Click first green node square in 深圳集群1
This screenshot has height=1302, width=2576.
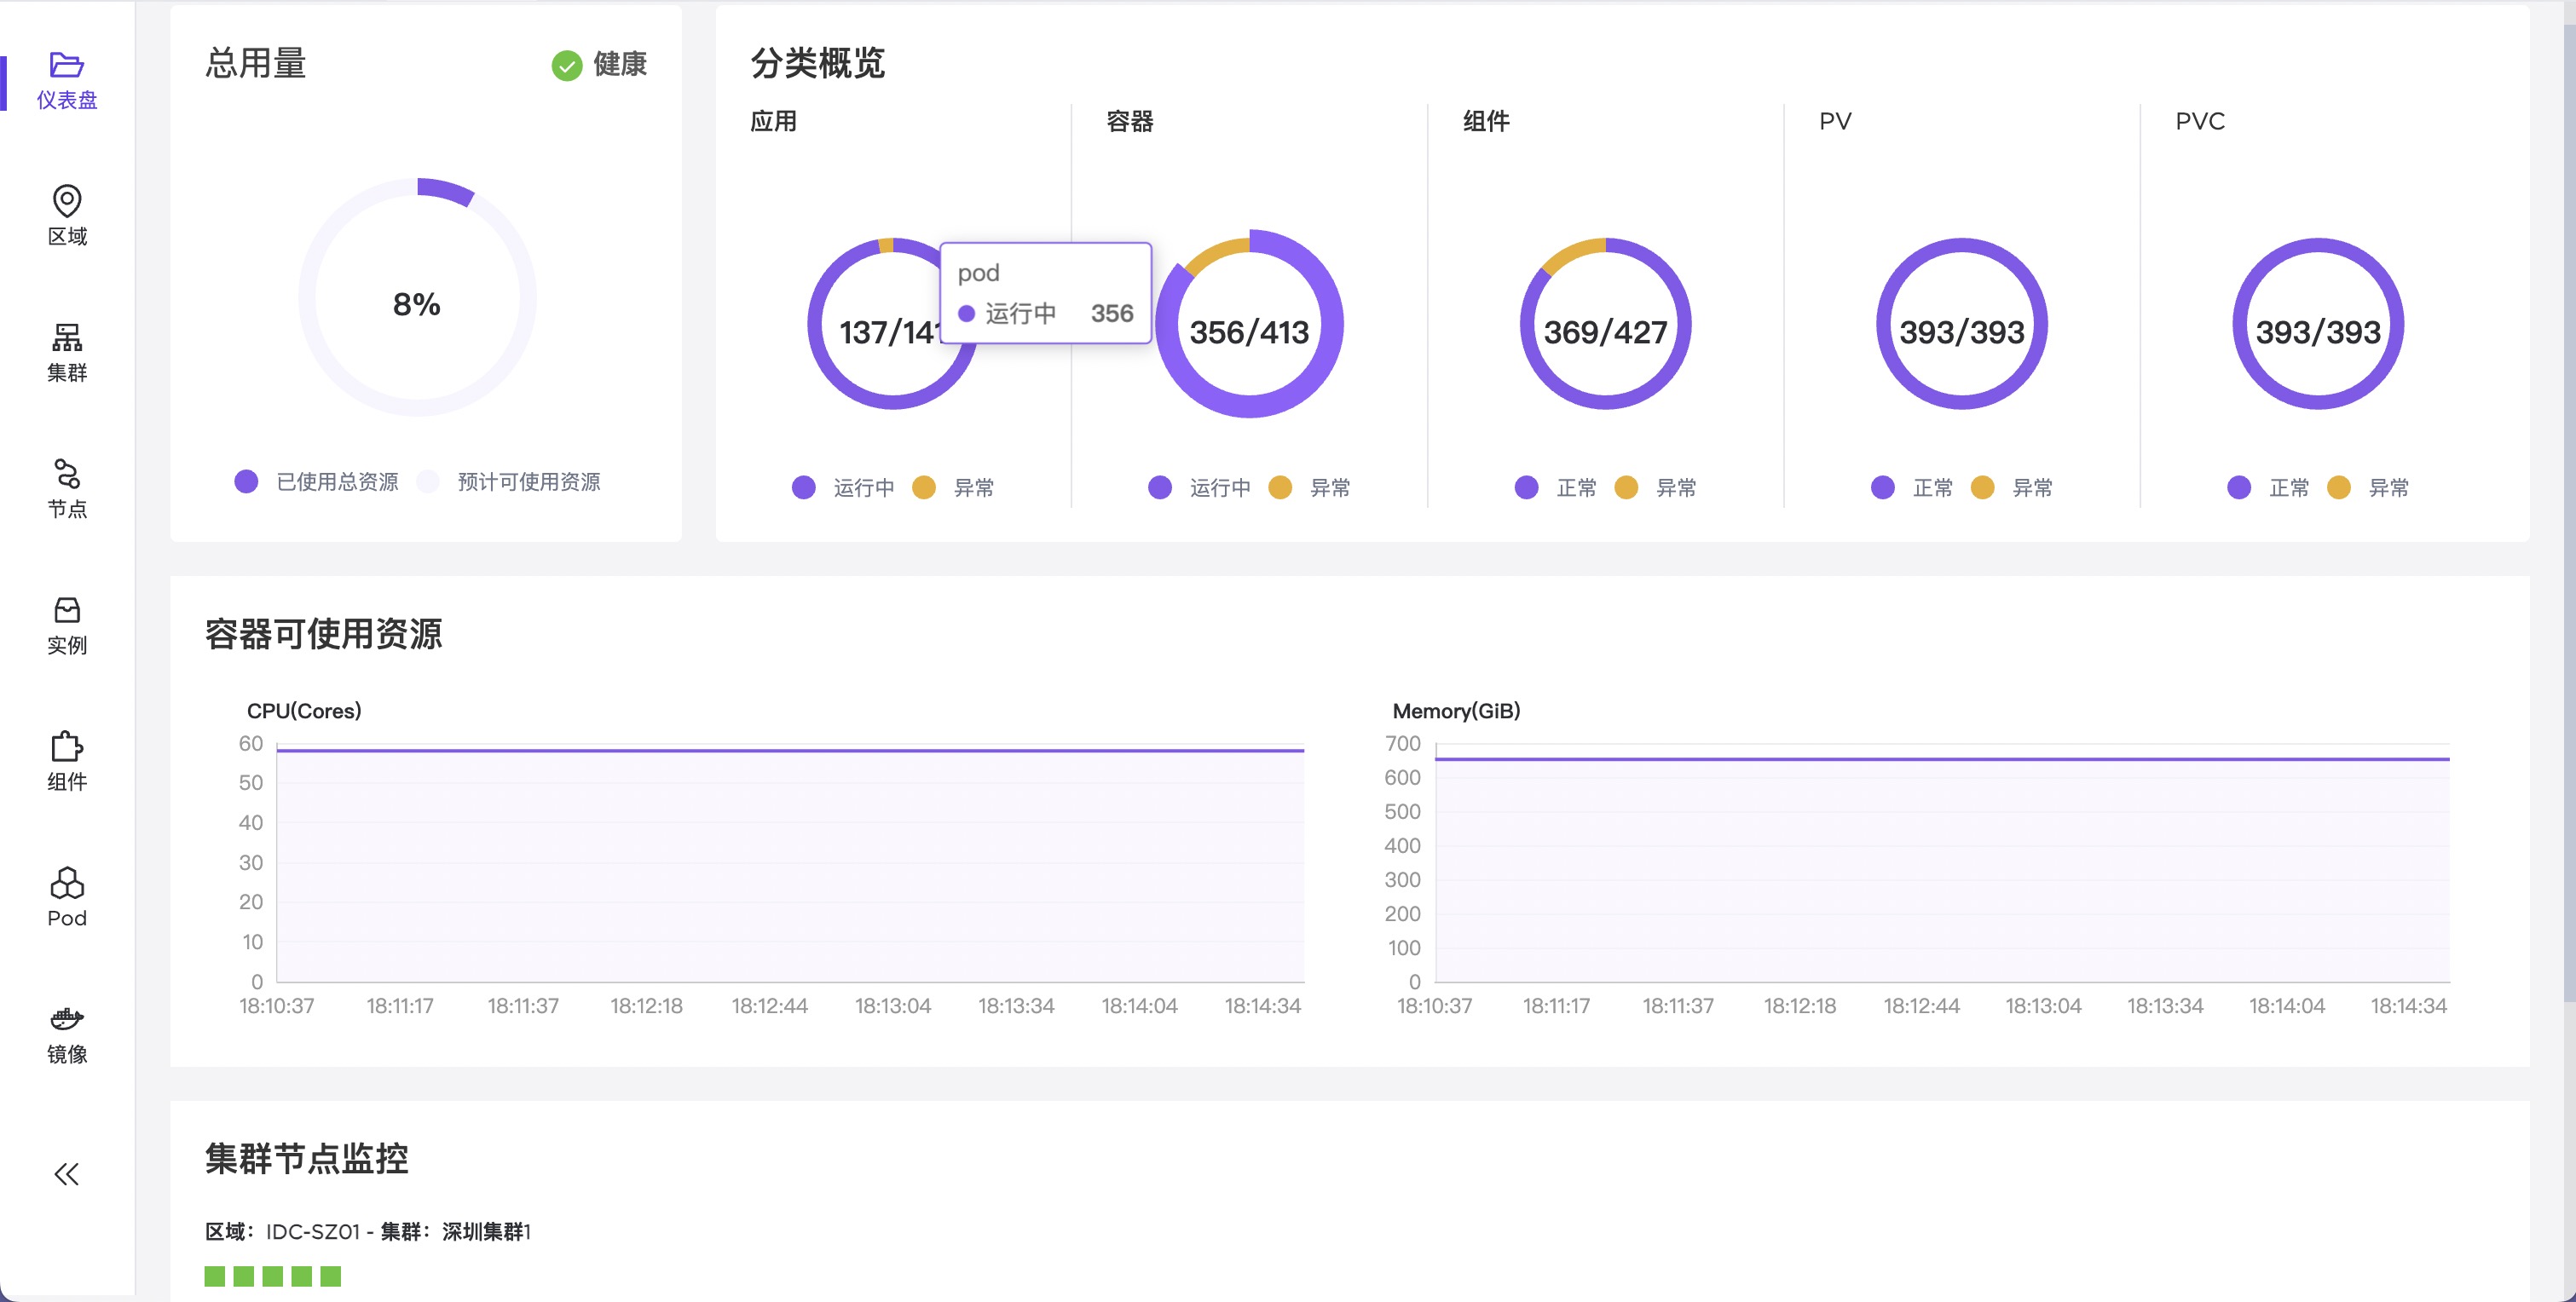[214, 1276]
